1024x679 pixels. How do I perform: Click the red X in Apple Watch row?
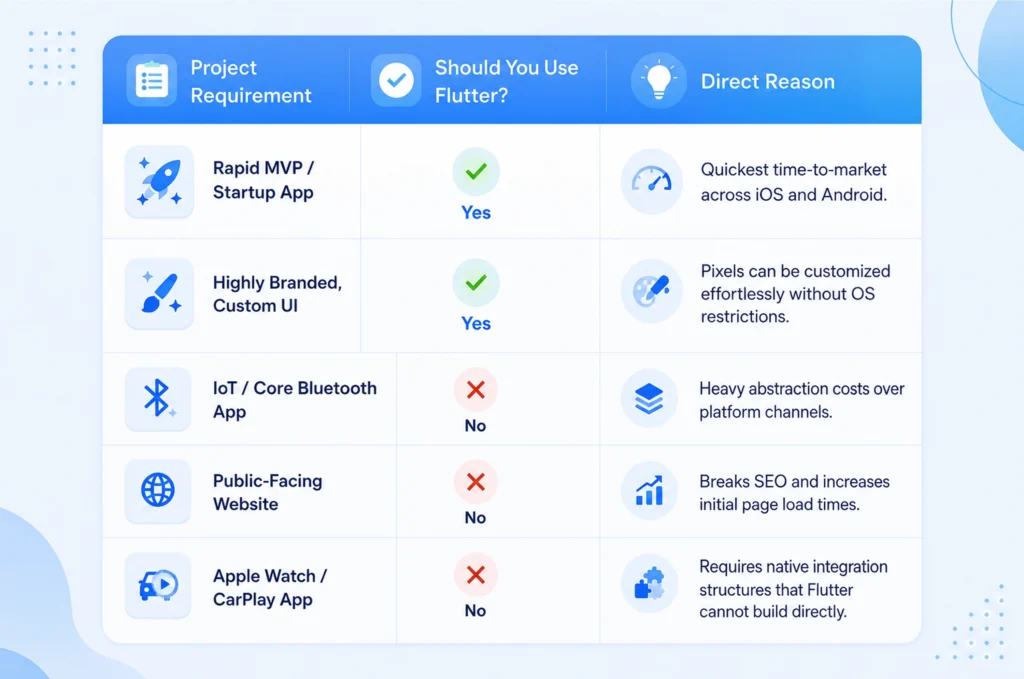(x=475, y=575)
